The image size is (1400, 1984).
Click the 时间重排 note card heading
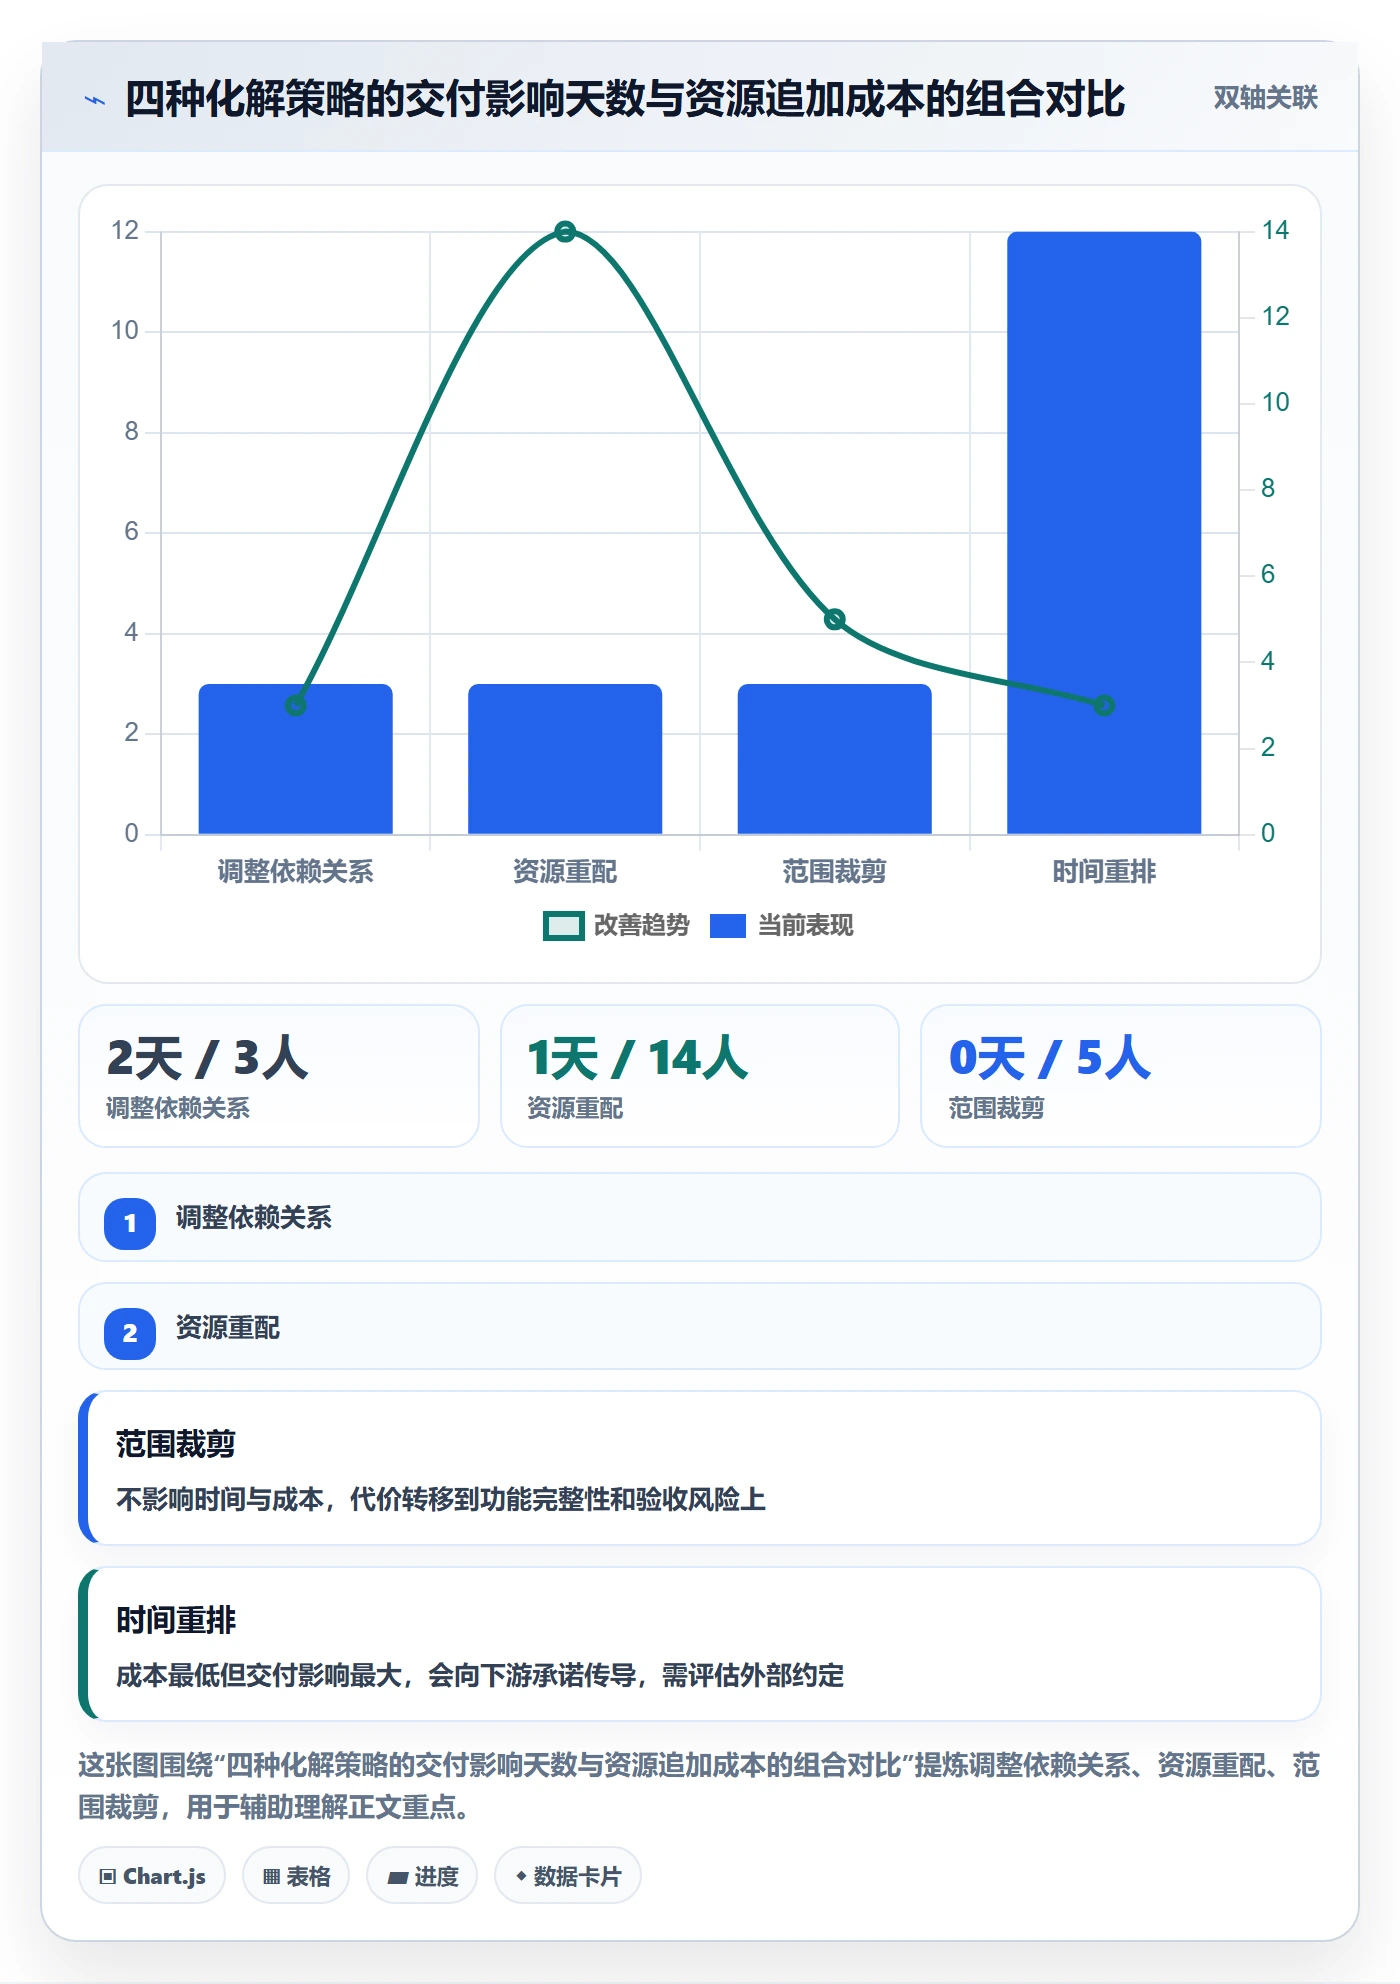176,1620
